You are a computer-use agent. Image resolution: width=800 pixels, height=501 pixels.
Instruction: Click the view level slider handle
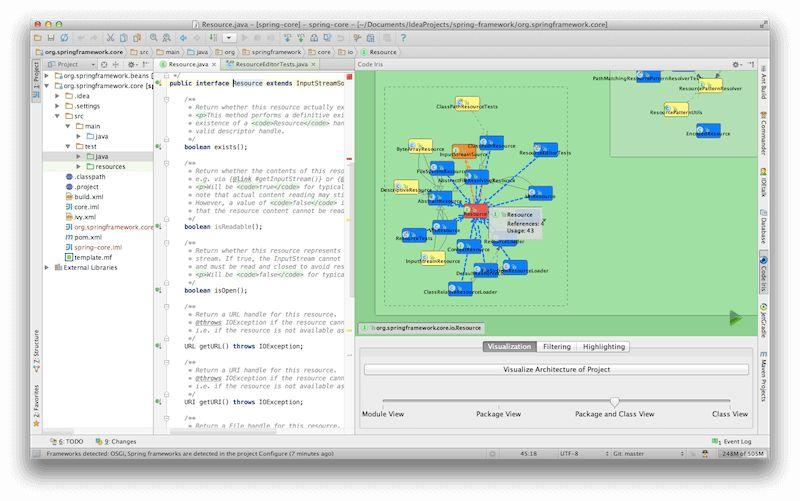[614, 401]
